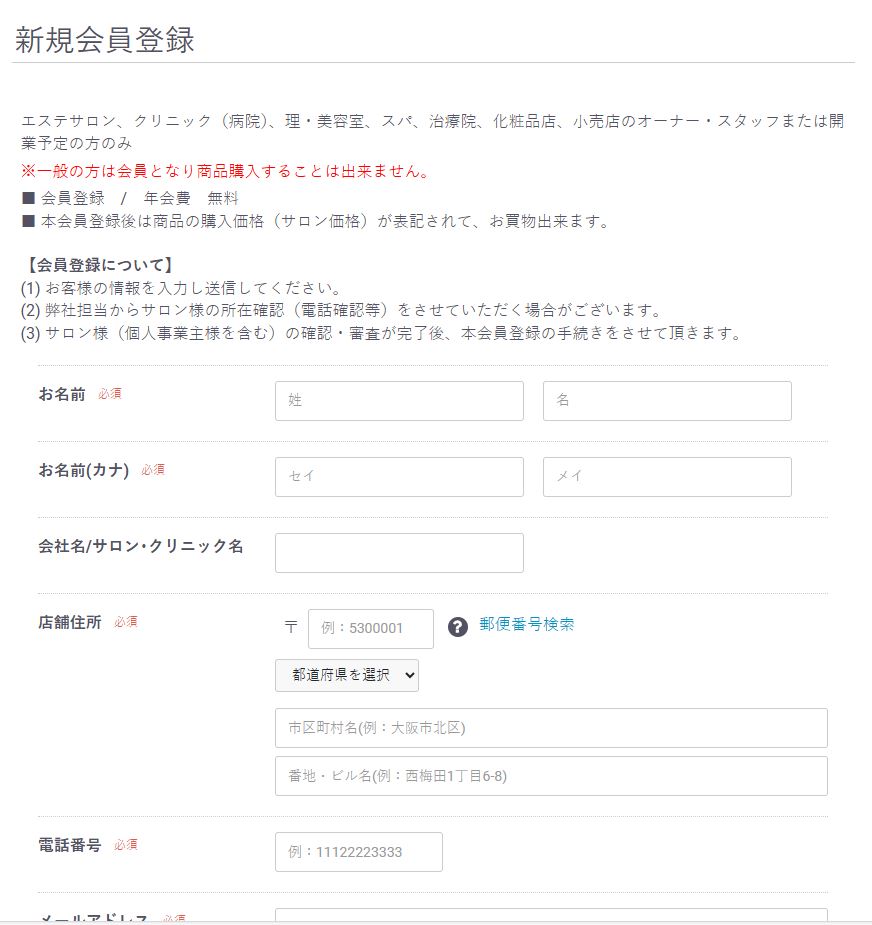Screen dimensions: 872x925
Task: Click the メールアドレス field at the bottom
Action: pyautogui.click(x=551, y=915)
